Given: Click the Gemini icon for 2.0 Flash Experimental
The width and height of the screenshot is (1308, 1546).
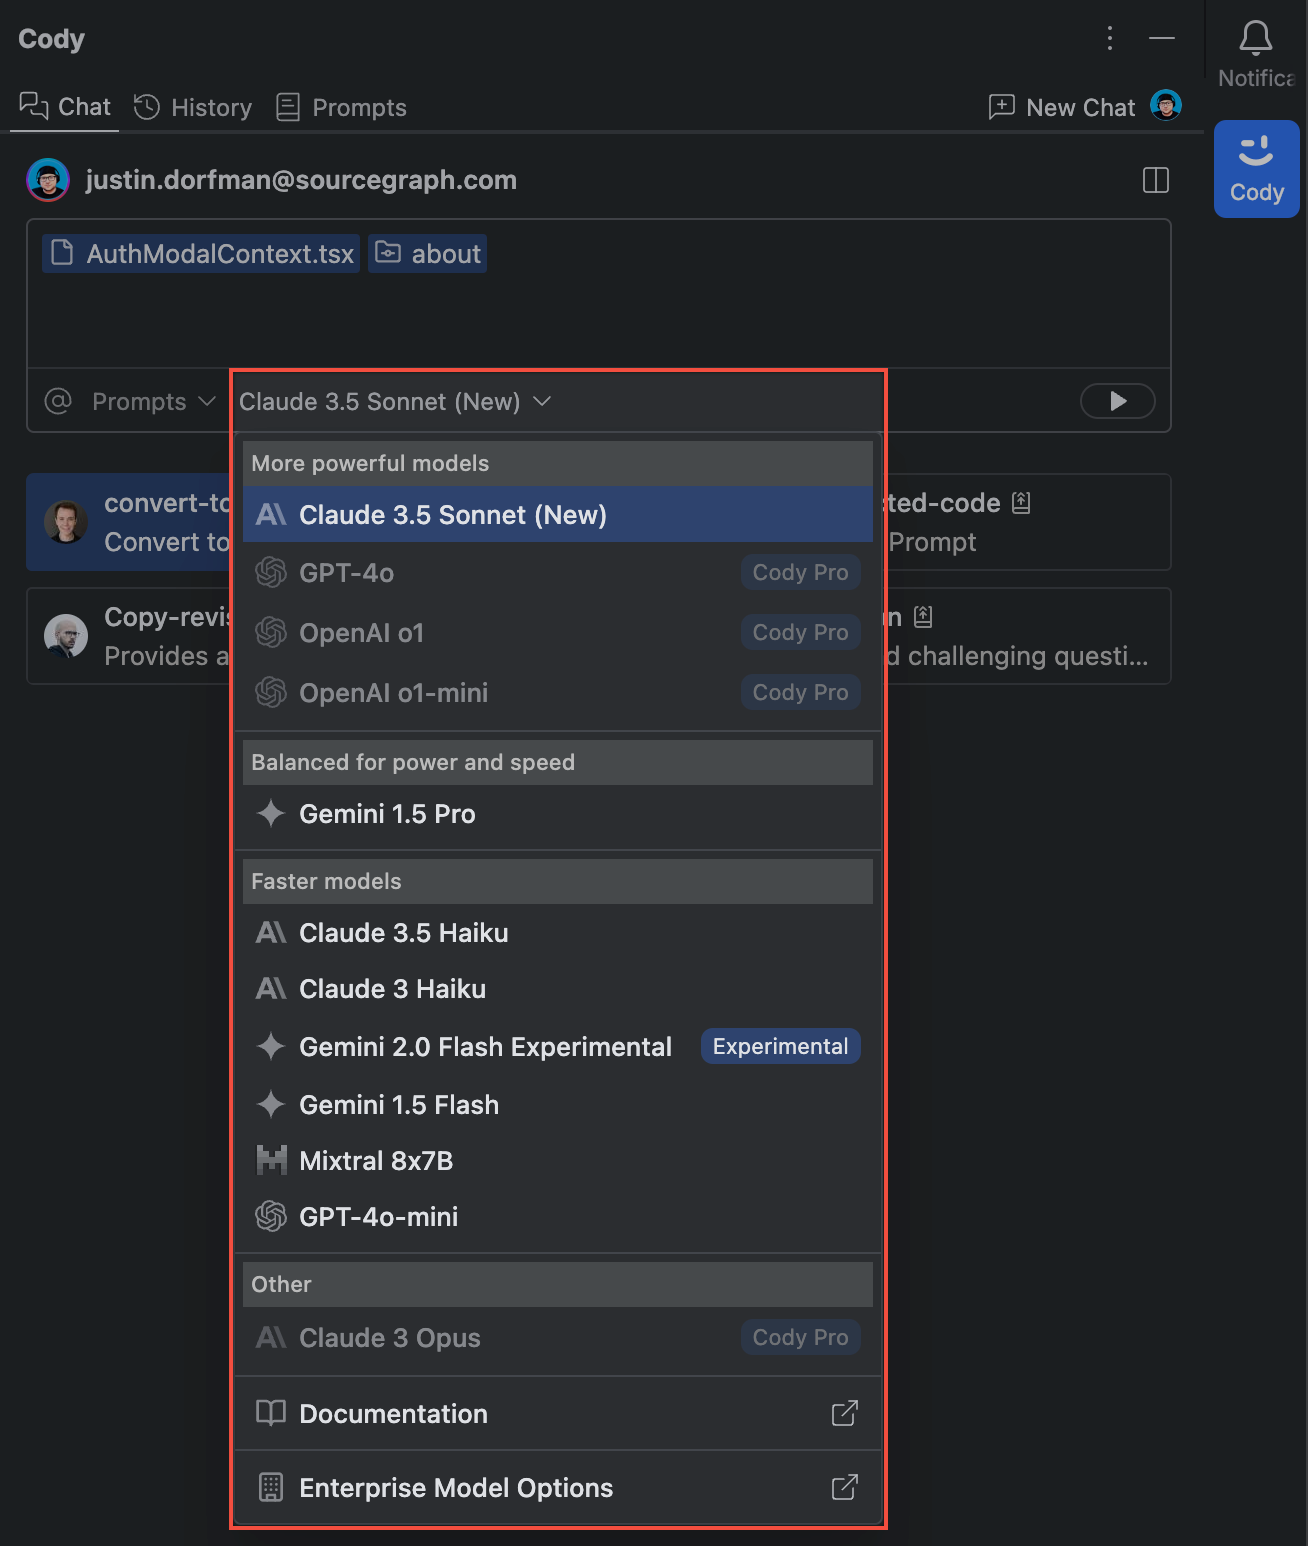Looking at the screenshot, I should (271, 1046).
